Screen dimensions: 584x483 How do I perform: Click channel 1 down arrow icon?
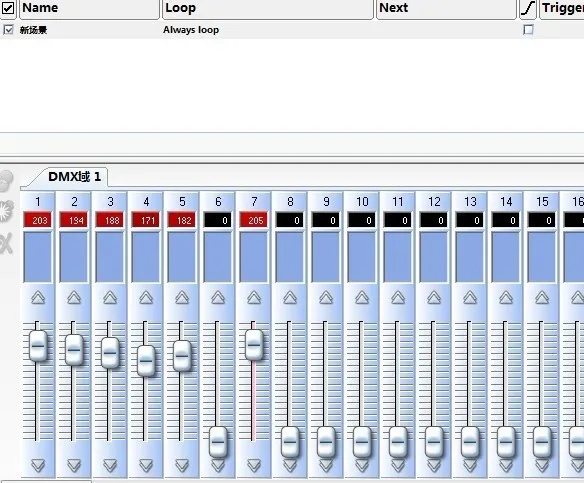pos(38,465)
